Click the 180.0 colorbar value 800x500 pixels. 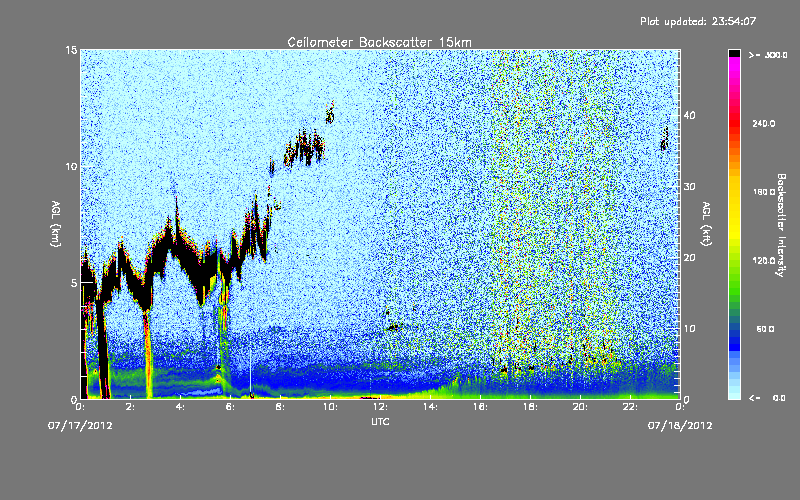coord(764,192)
